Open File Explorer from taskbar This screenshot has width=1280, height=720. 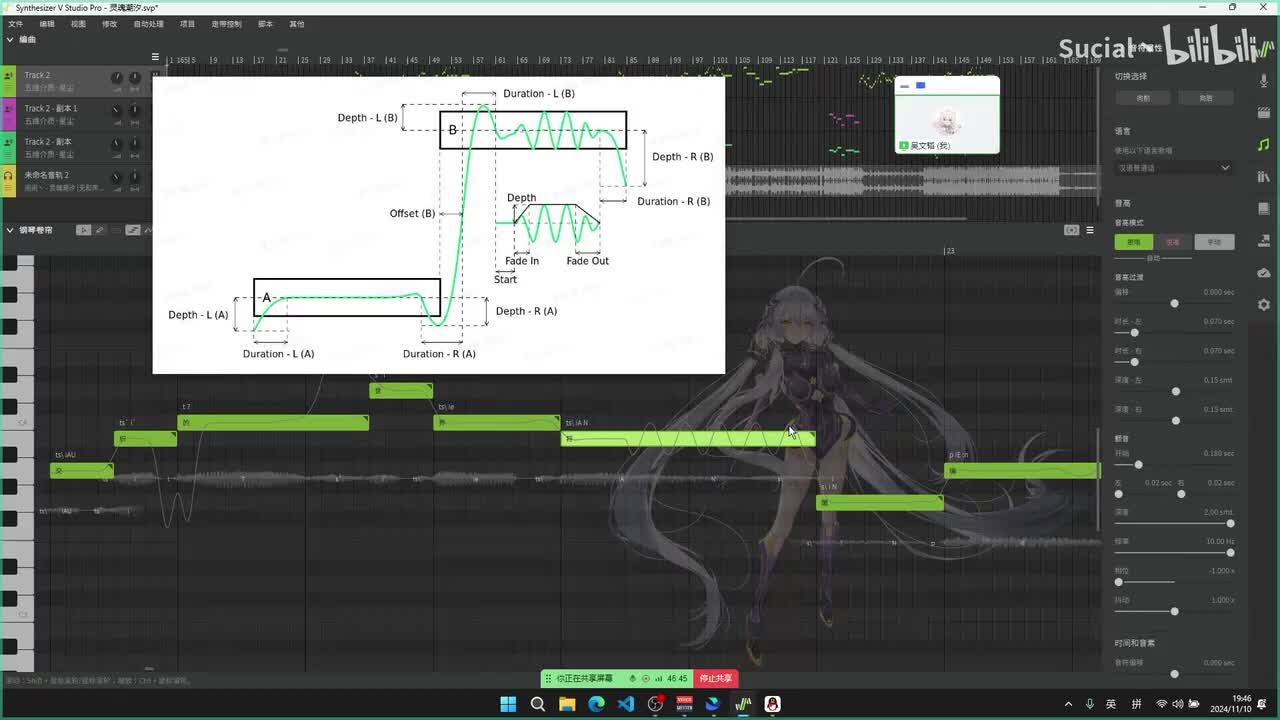[x=567, y=704]
